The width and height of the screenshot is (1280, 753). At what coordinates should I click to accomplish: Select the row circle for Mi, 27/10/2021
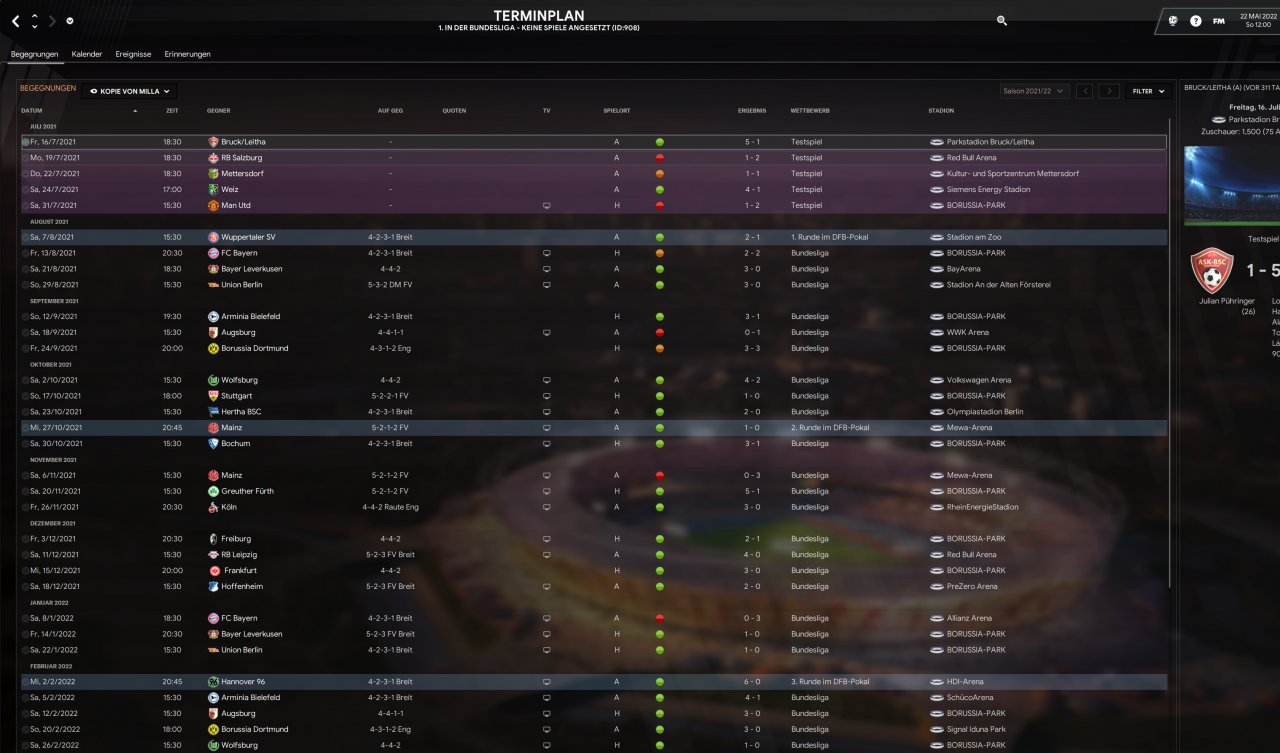pos(25,428)
